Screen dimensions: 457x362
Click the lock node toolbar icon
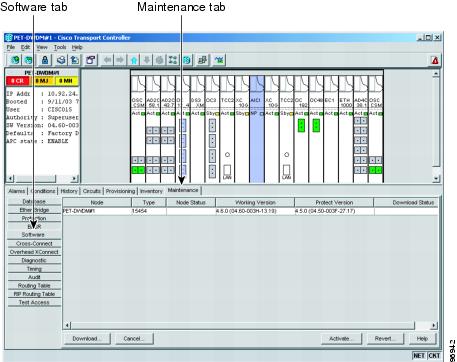(45, 60)
